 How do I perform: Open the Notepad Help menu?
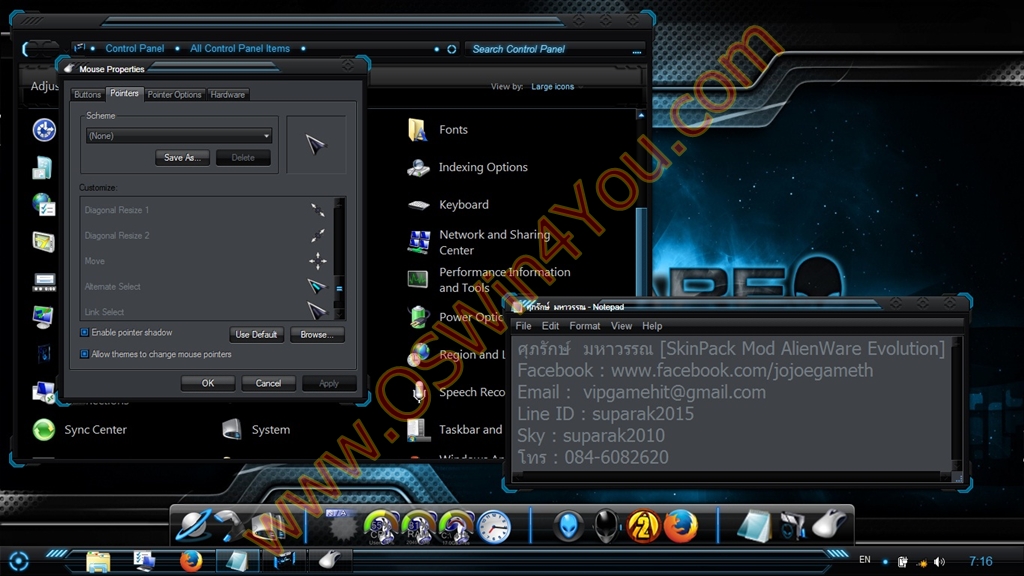(x=652, y=326)
